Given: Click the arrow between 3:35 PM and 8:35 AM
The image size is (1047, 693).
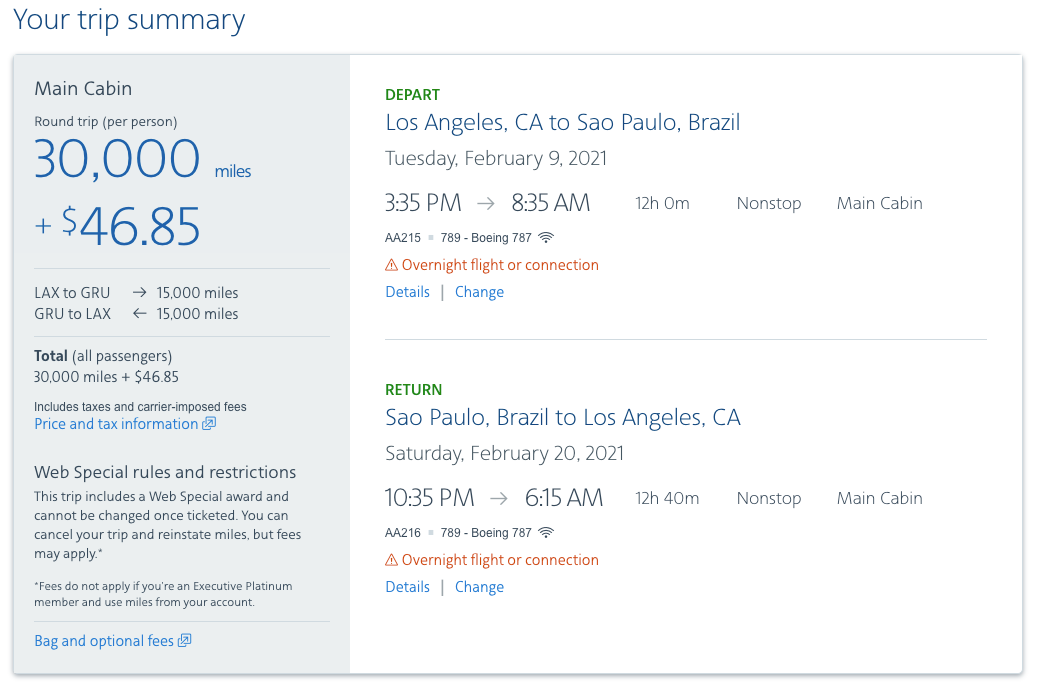Looking at the screenshot, I should [486, 203].
